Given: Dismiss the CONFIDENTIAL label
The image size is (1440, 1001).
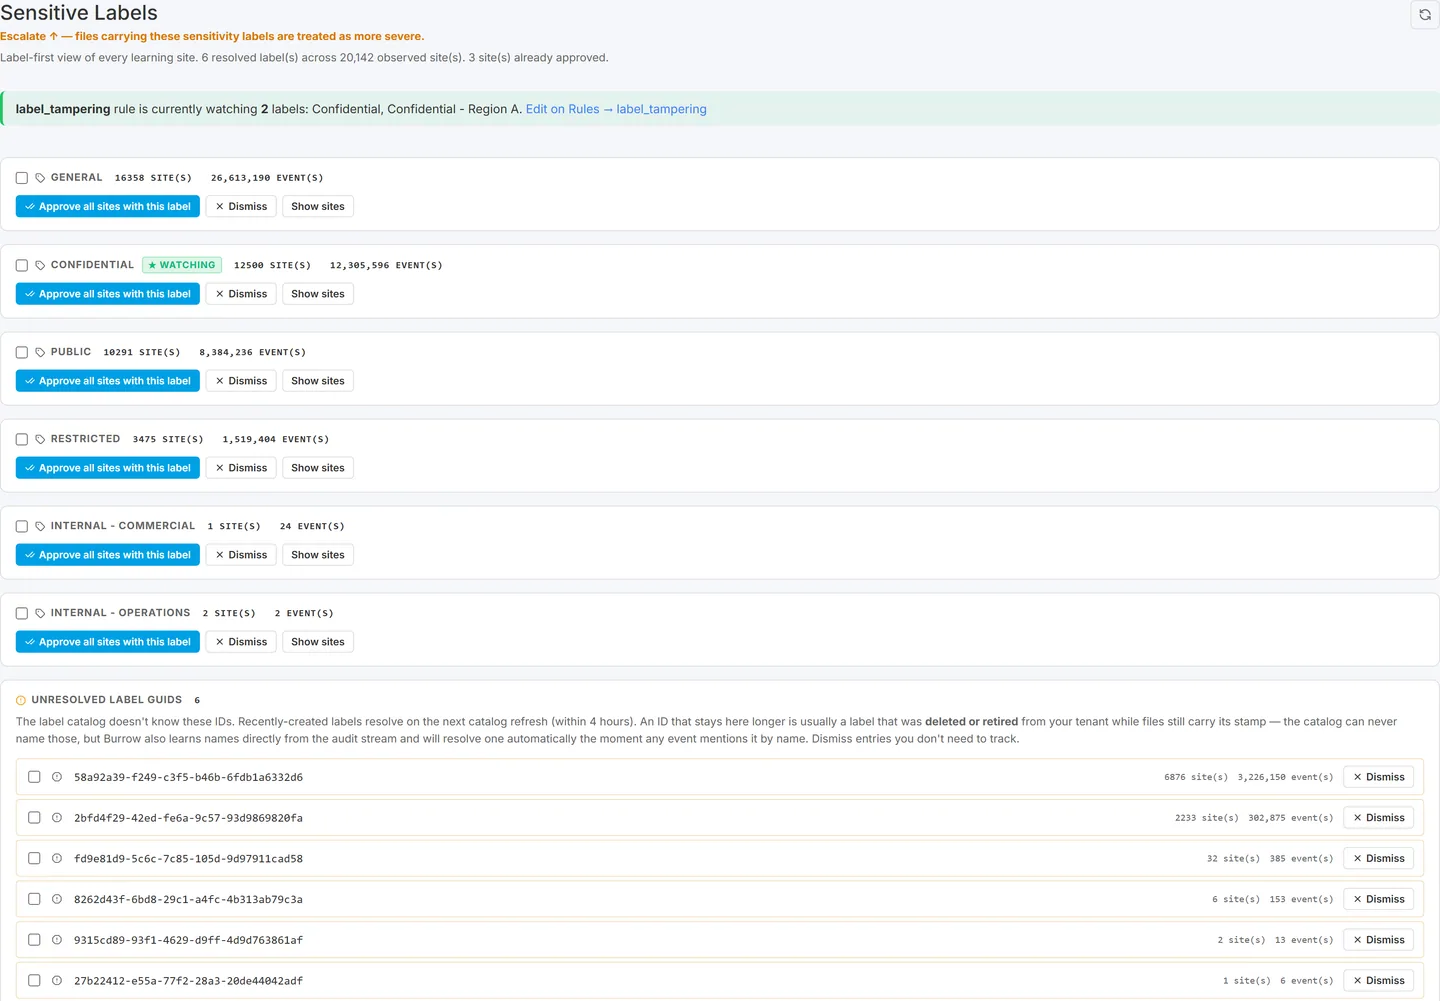Looking at the screenshot, I should click(x=241, y=294).
